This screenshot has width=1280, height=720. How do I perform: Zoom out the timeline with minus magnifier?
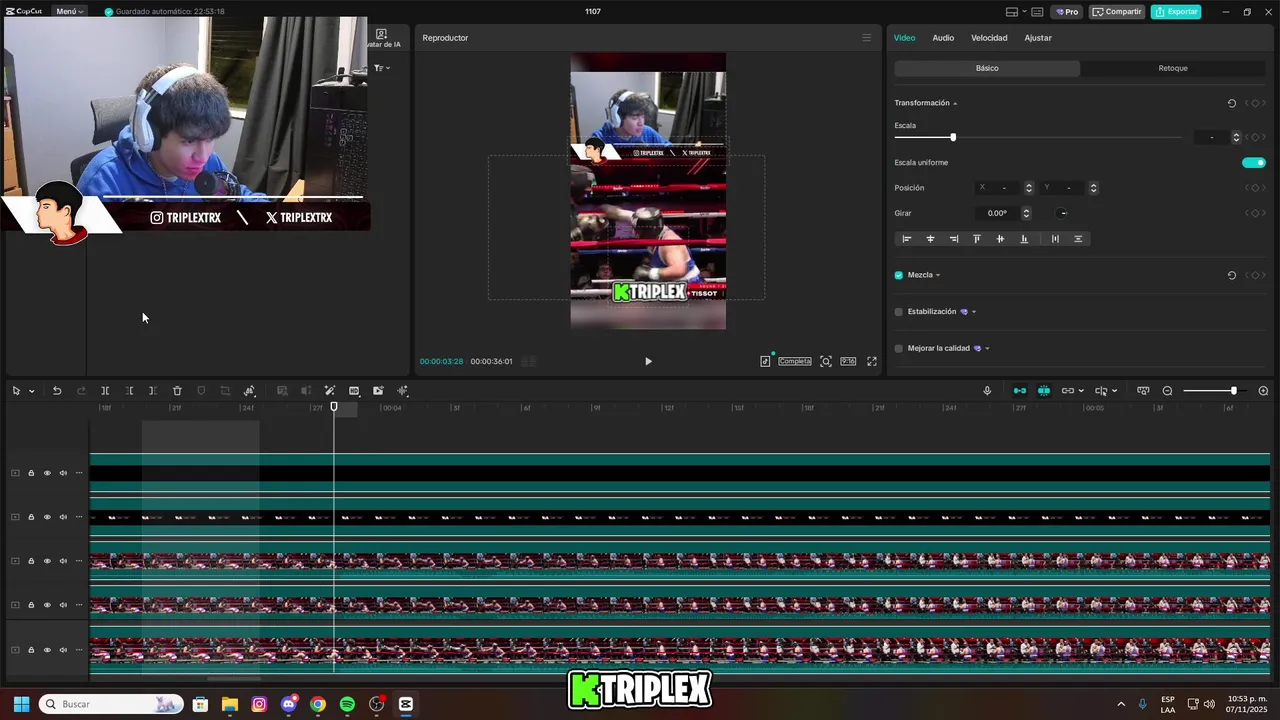[1167, 391]
